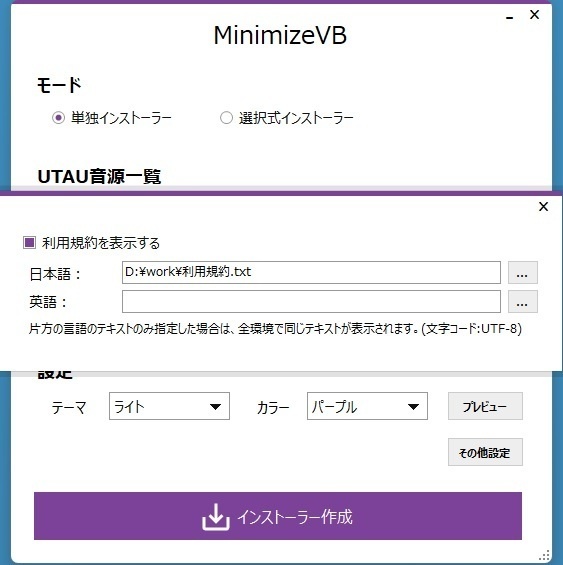Click the MinimizeVB title text
This screenshot has width=563, height=565.
point(280,35)
